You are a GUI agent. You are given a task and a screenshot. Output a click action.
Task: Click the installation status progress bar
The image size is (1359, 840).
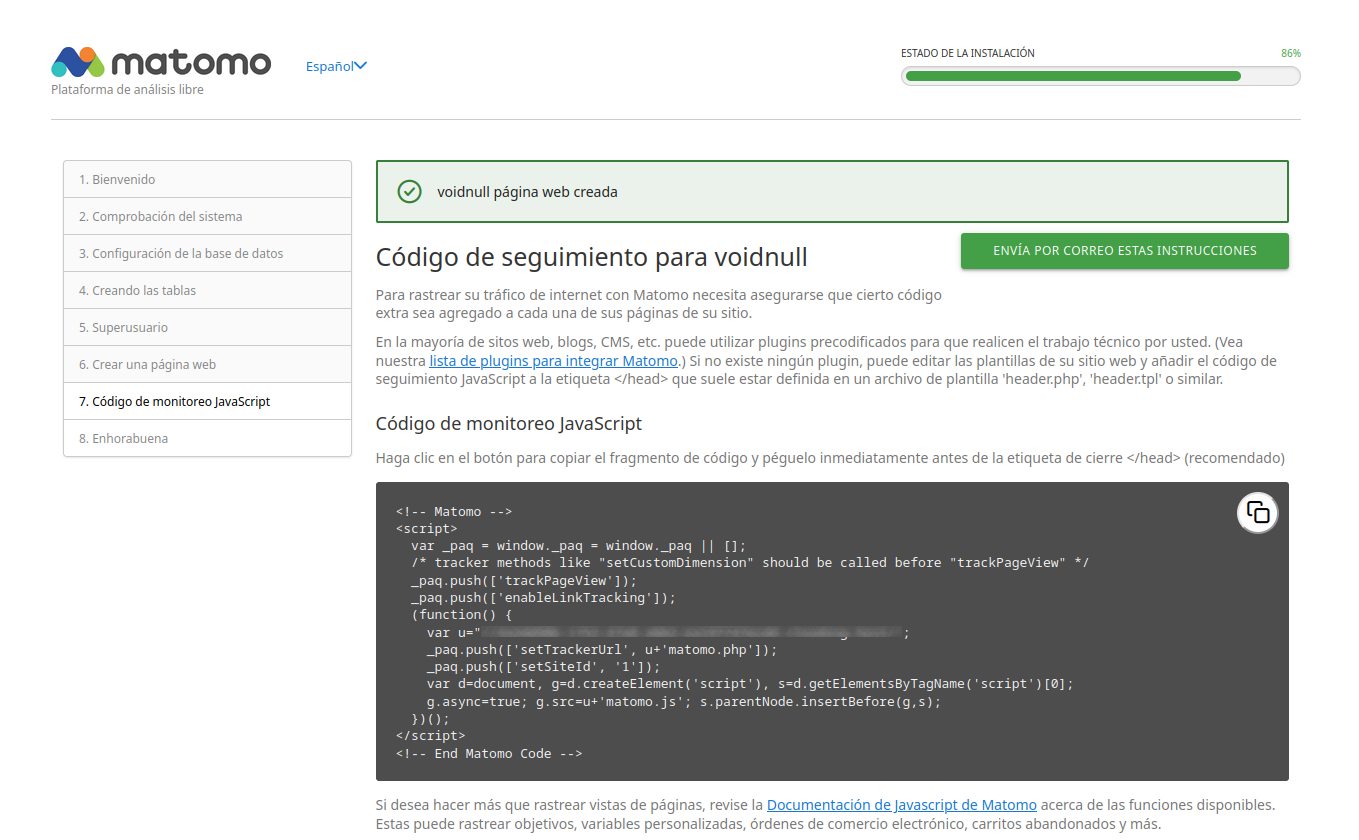click(1100, 76)
